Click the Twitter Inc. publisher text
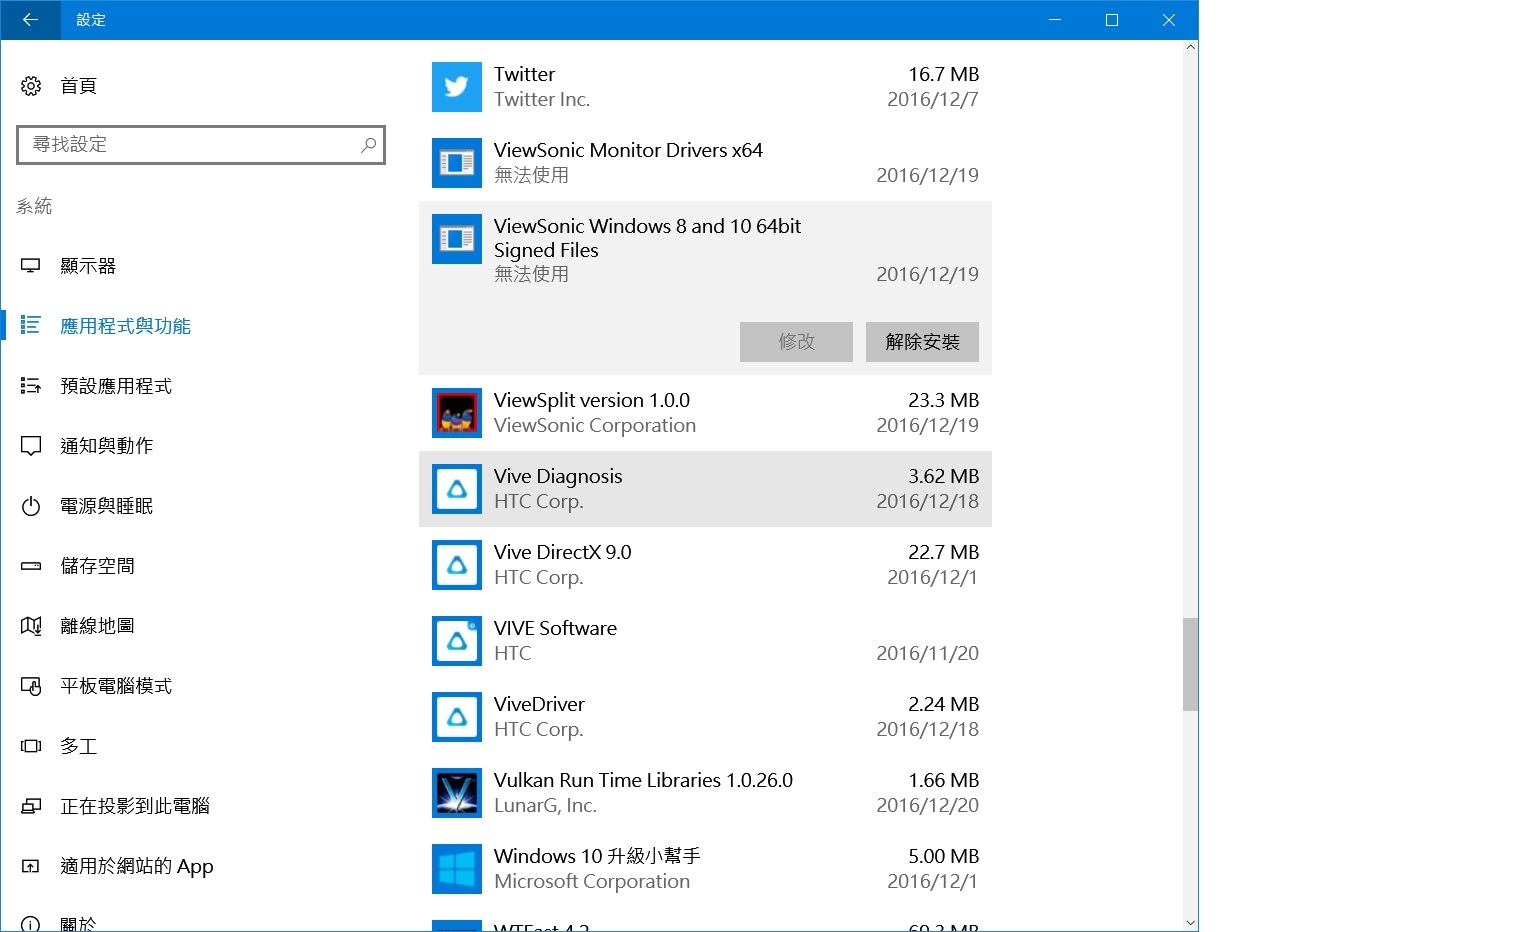1536x932 pixels. tap(542, 99)
